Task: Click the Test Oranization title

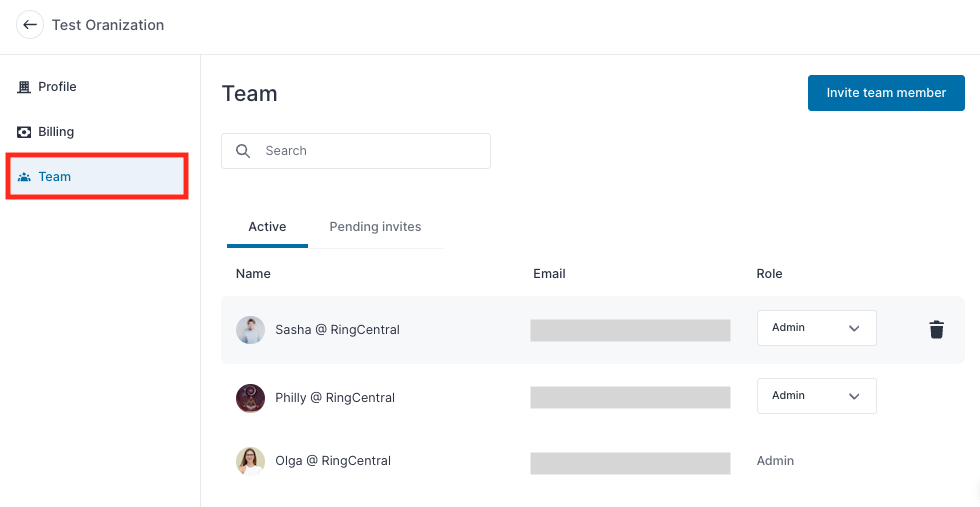Action: [x=108, y=25]
